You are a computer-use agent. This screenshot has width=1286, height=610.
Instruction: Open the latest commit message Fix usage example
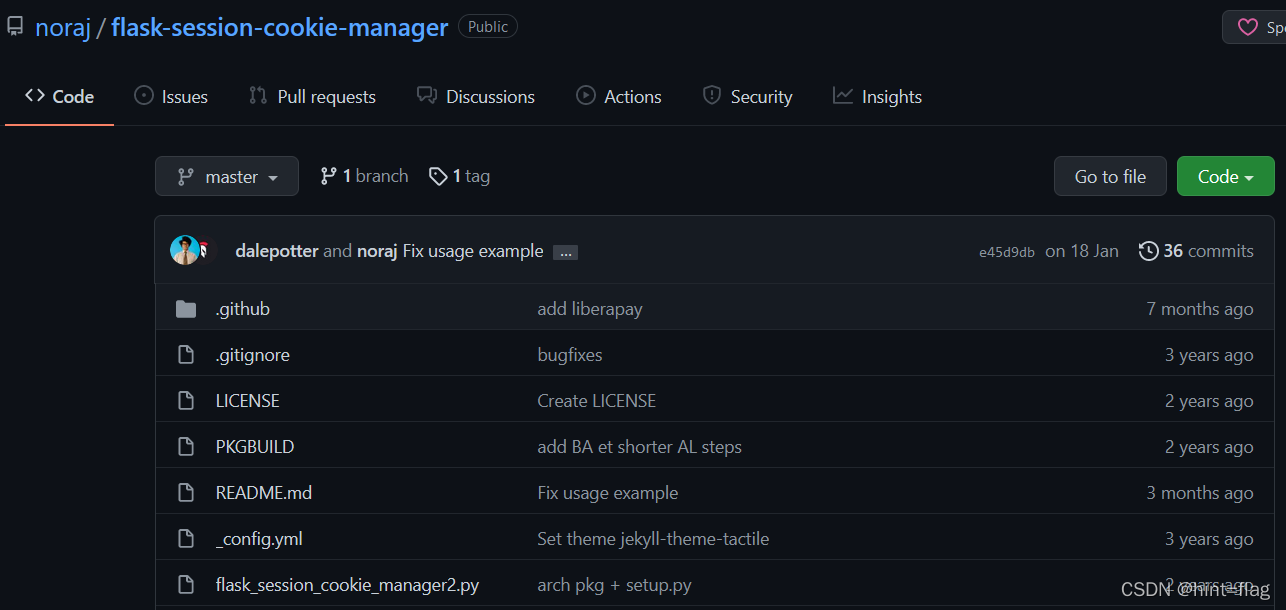(473, 251)
